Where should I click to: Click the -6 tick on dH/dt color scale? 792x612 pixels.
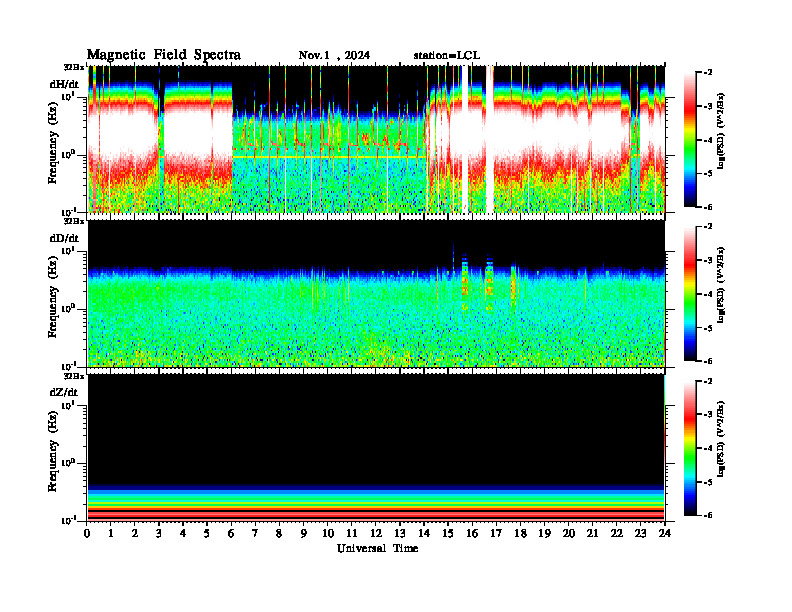click(x=708, y=207)
